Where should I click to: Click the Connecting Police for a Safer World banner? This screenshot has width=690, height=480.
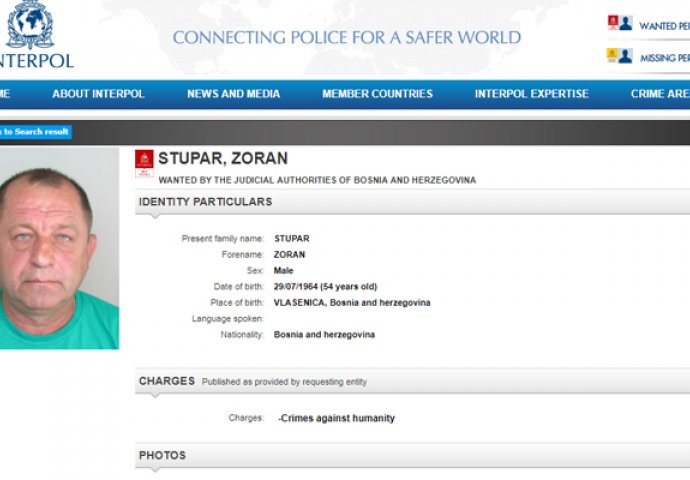(346, 38)
